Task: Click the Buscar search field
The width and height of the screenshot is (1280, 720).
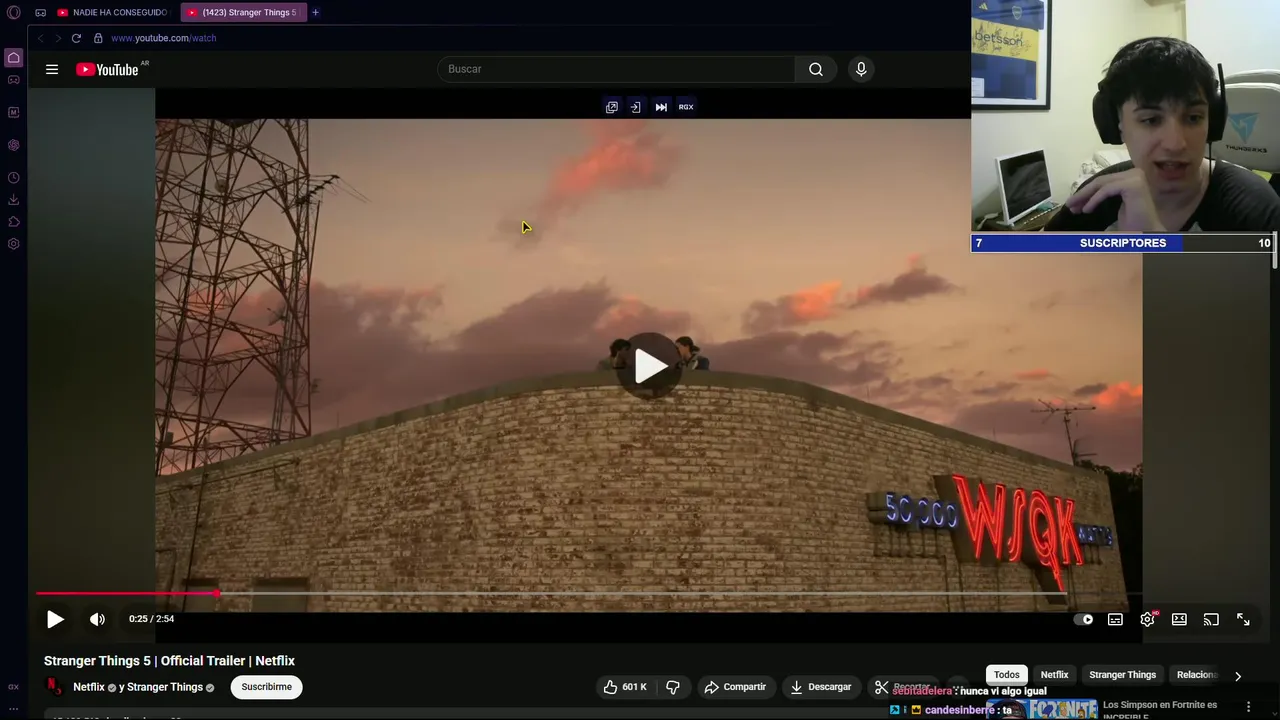Action: pos(616,69)
